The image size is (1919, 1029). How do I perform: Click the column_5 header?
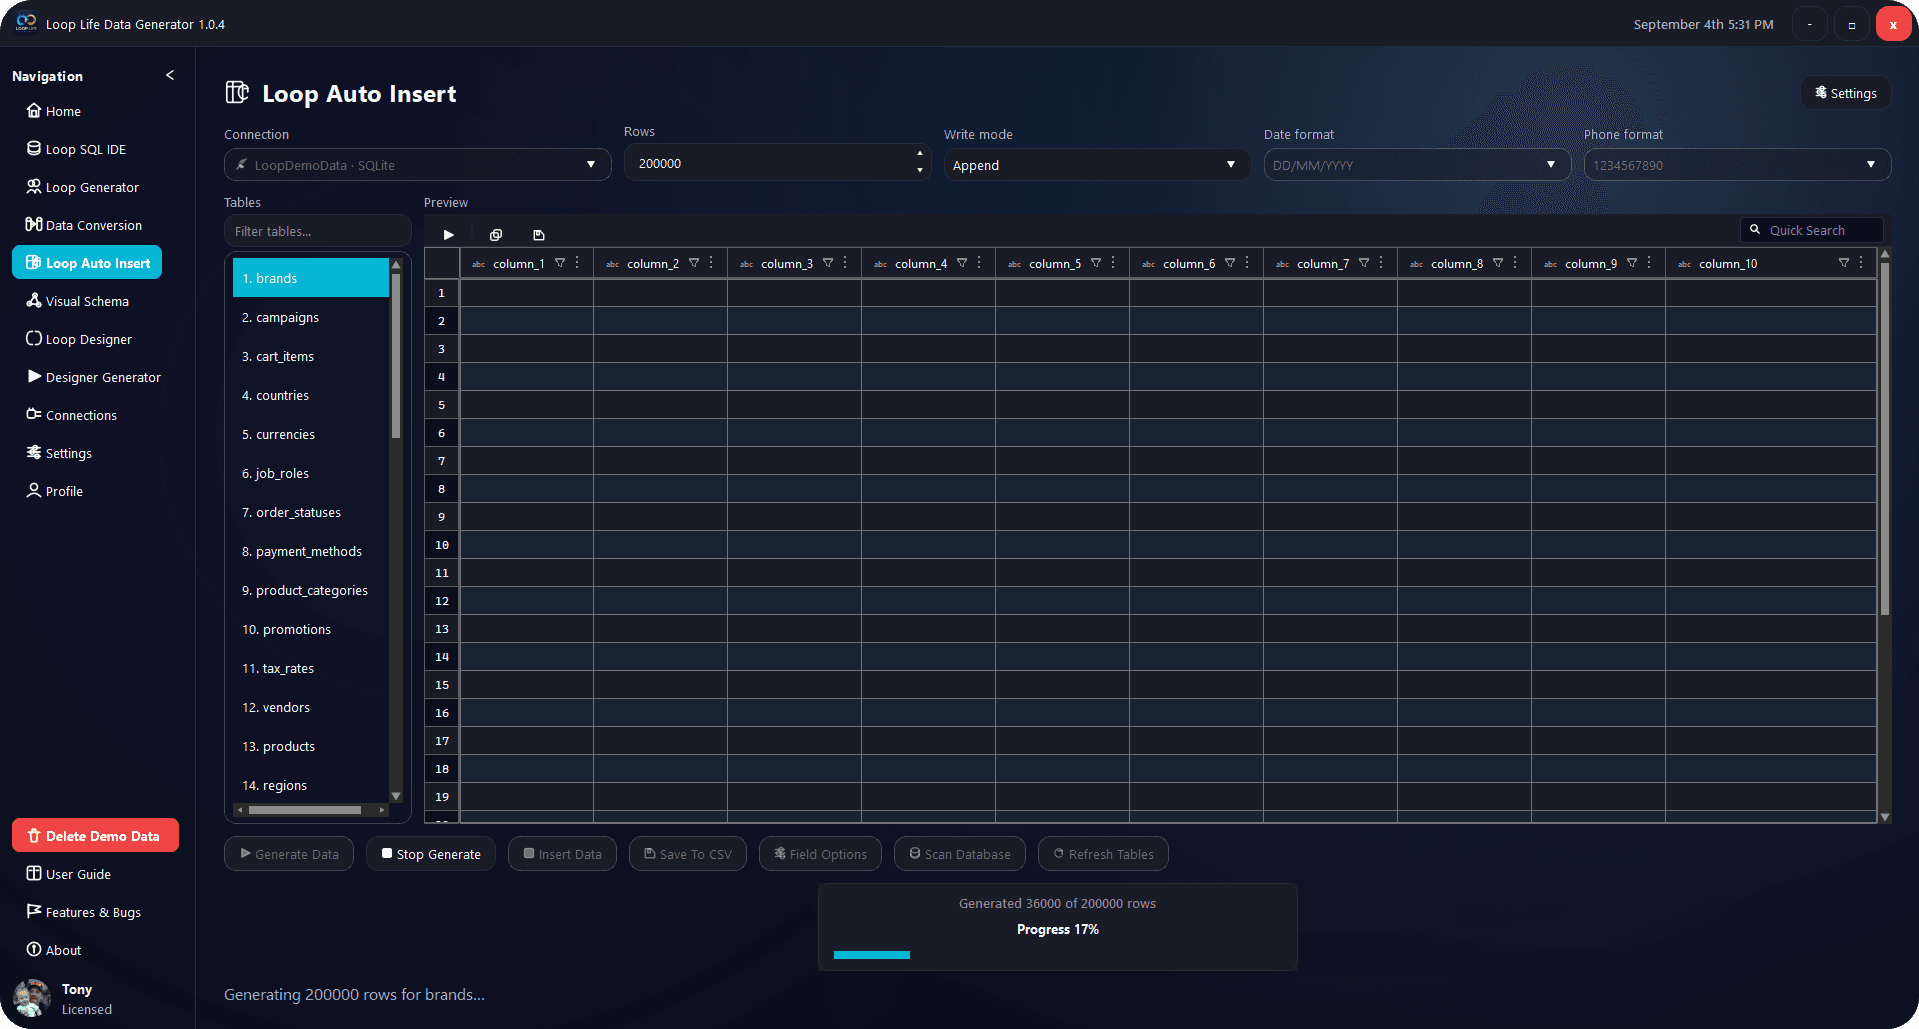pos(1062,263)
